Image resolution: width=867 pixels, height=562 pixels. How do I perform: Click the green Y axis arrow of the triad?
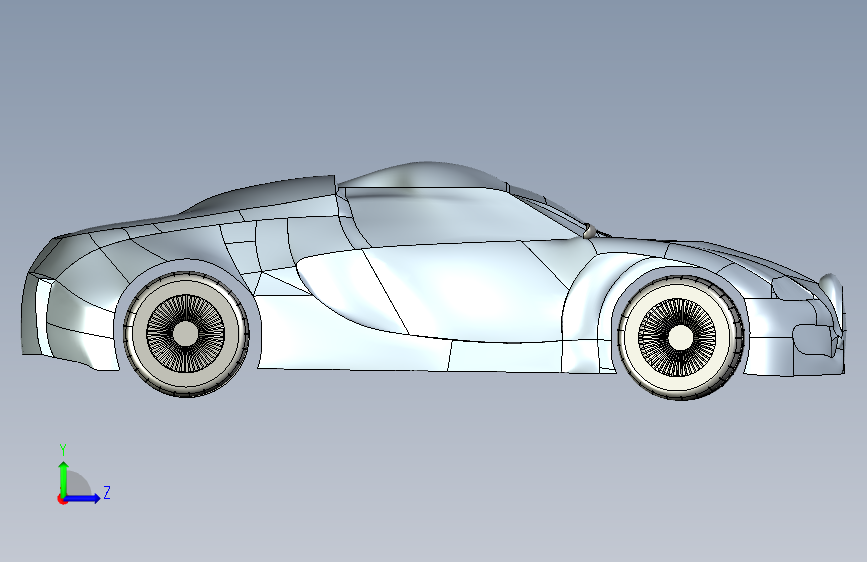(64, 478)
